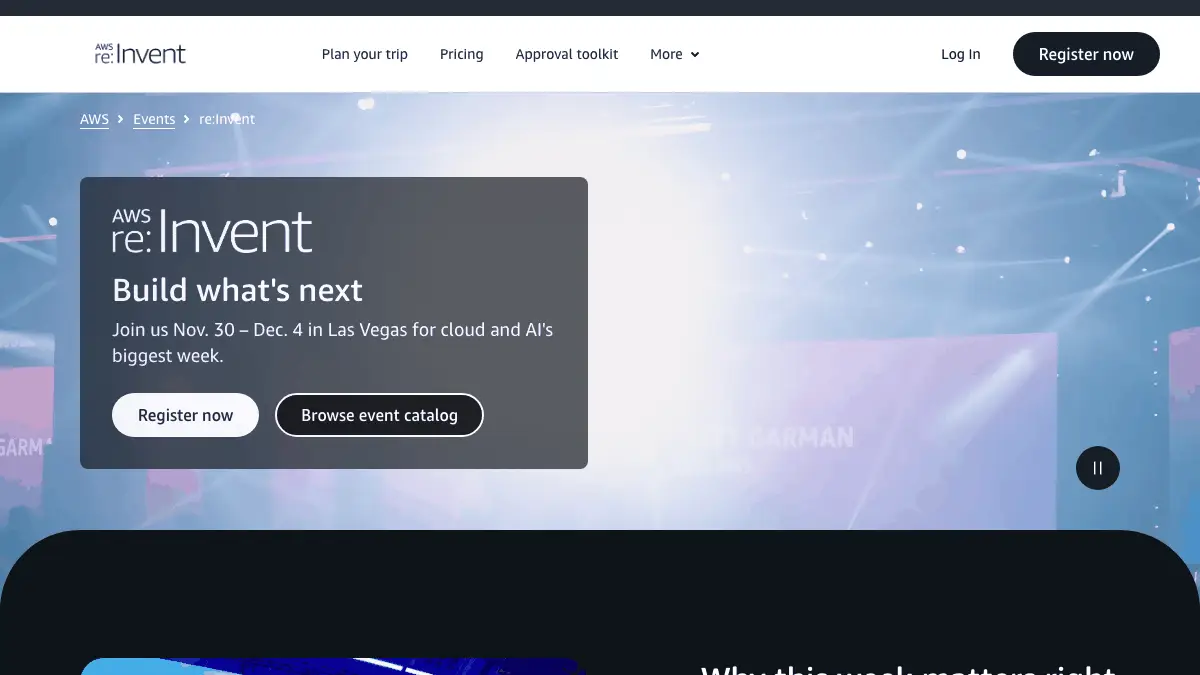Screen dimensions: 1200x675
Task: Follow the Events breadcrumb link
Action: (x=154, y=119)
